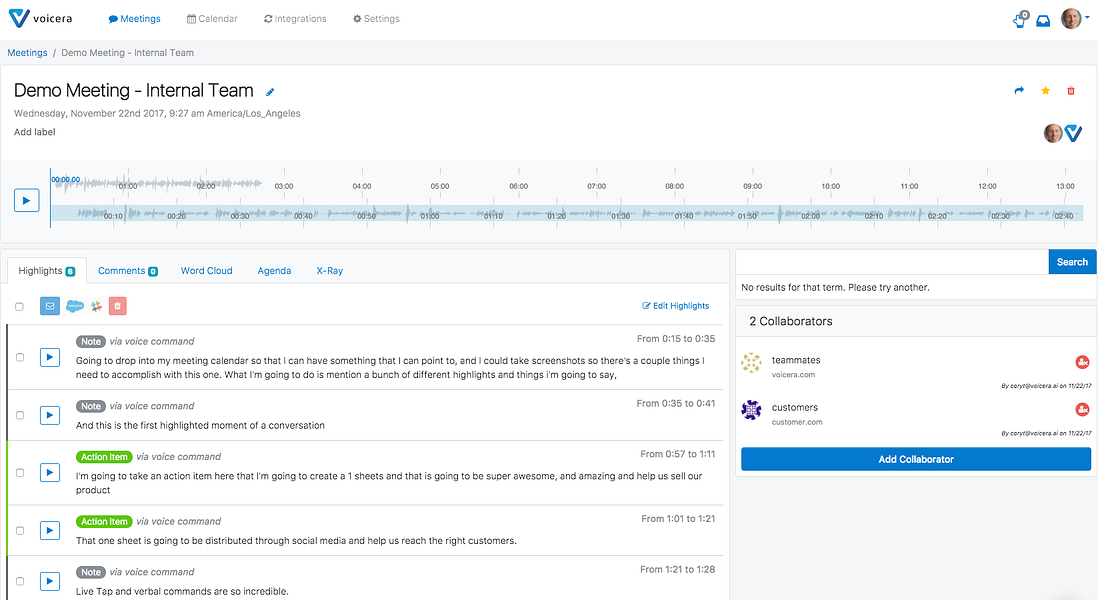This screenshot has height=600, width=1098.
Task: Switch to the Agenda tab
Action: (274, 271)
